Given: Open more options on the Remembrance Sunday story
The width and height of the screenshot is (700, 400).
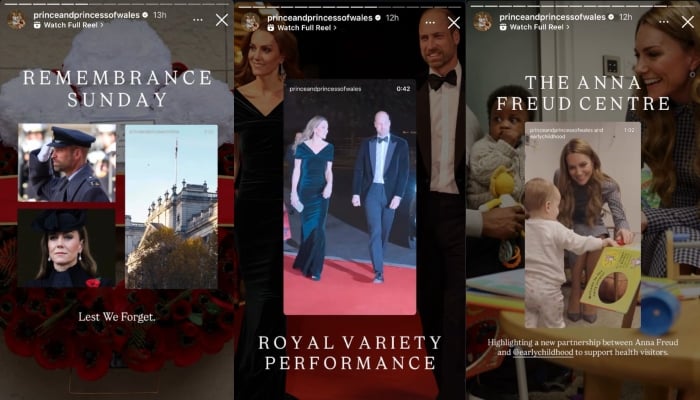Looking at the screenshot, I should [198, 20].
